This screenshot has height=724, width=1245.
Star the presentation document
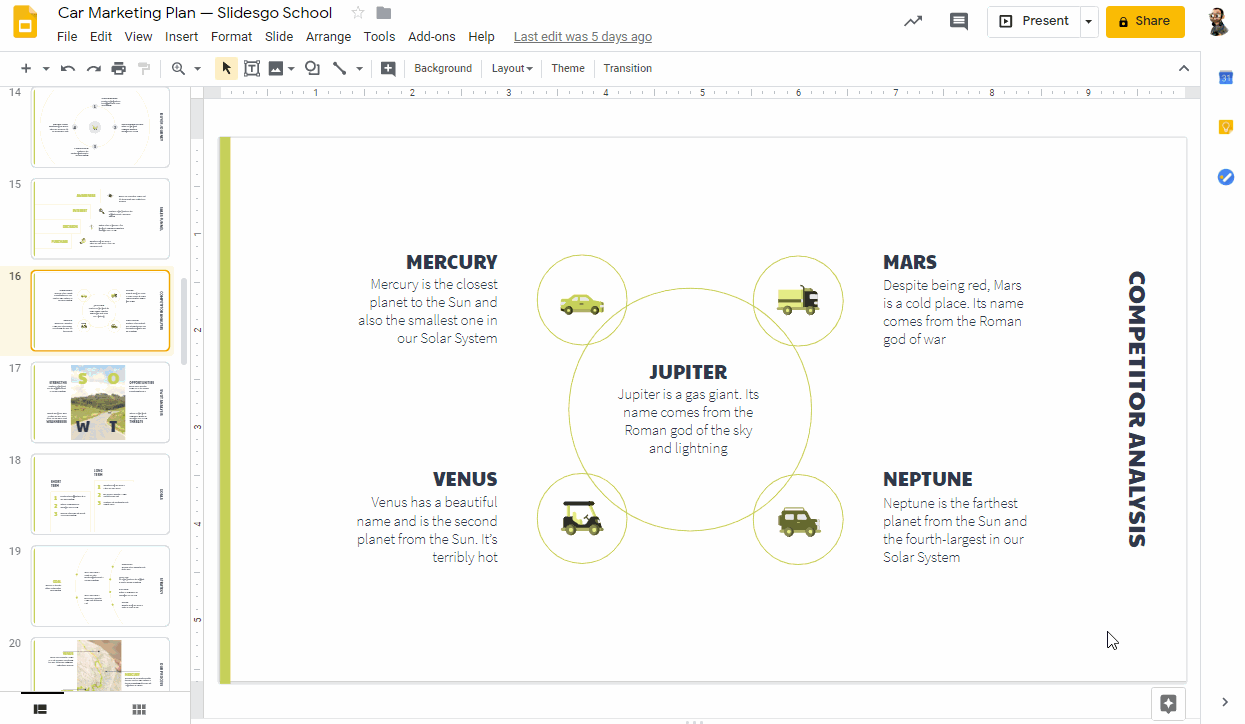356,13
